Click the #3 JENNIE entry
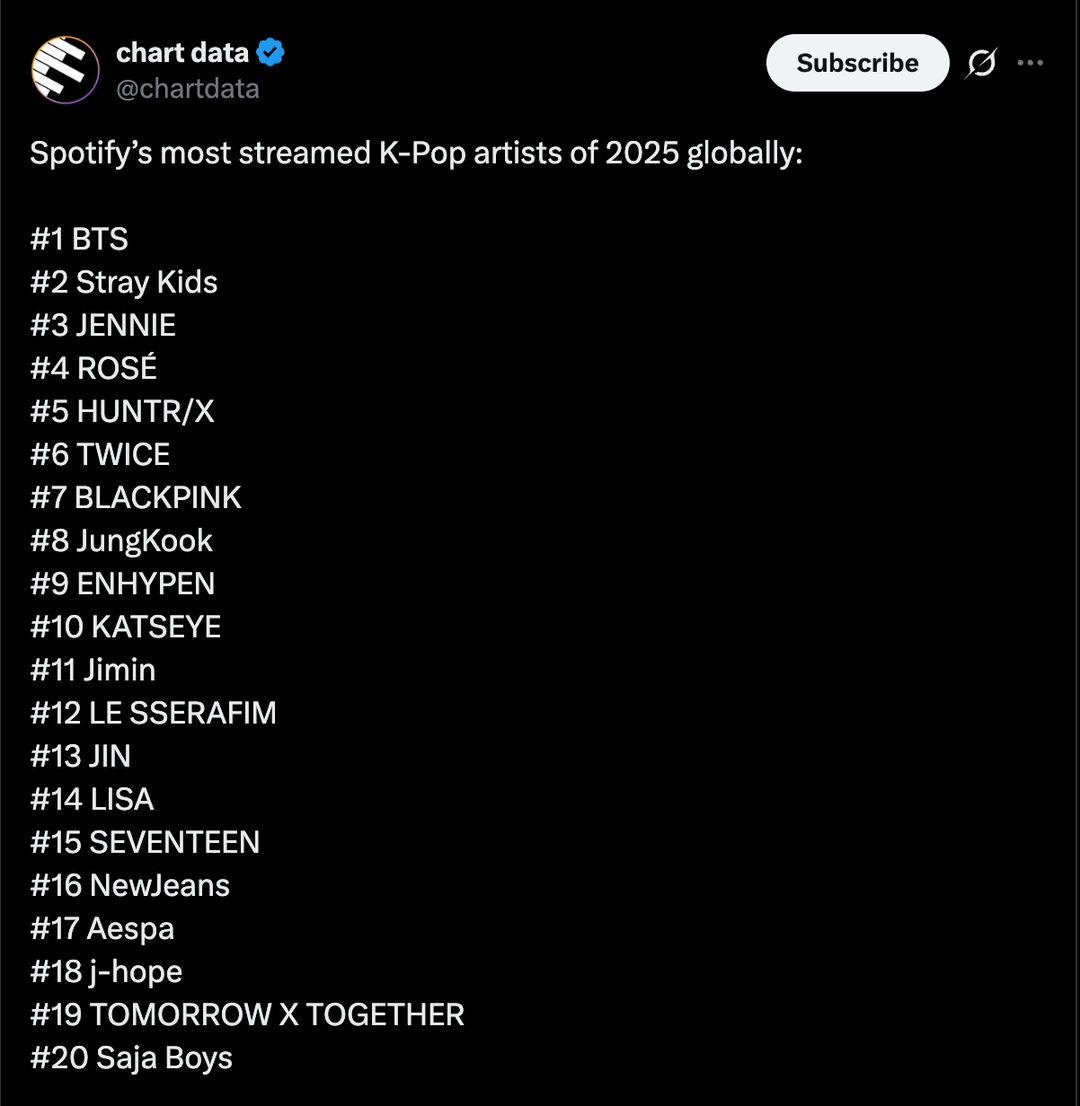 pyautogui.click(x=103, y=326)
